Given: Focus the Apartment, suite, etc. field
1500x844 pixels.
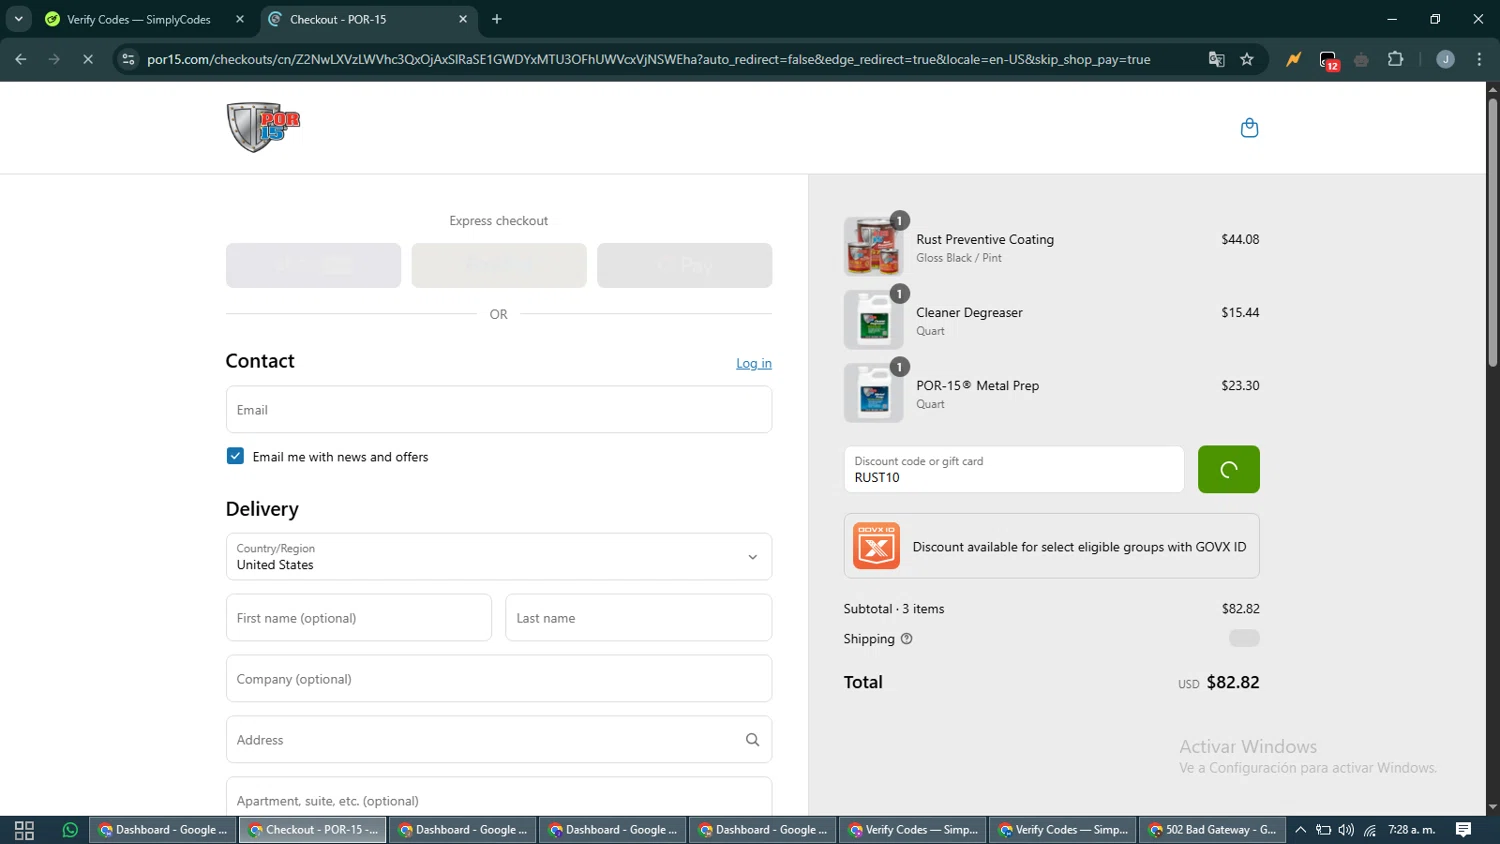Looking at the screenshot, I should point(498,798).
